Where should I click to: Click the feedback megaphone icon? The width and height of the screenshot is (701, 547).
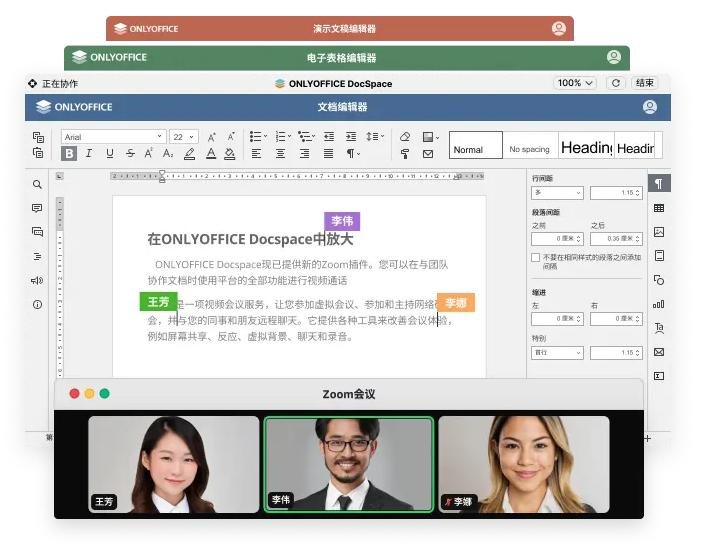click(38, 280)
